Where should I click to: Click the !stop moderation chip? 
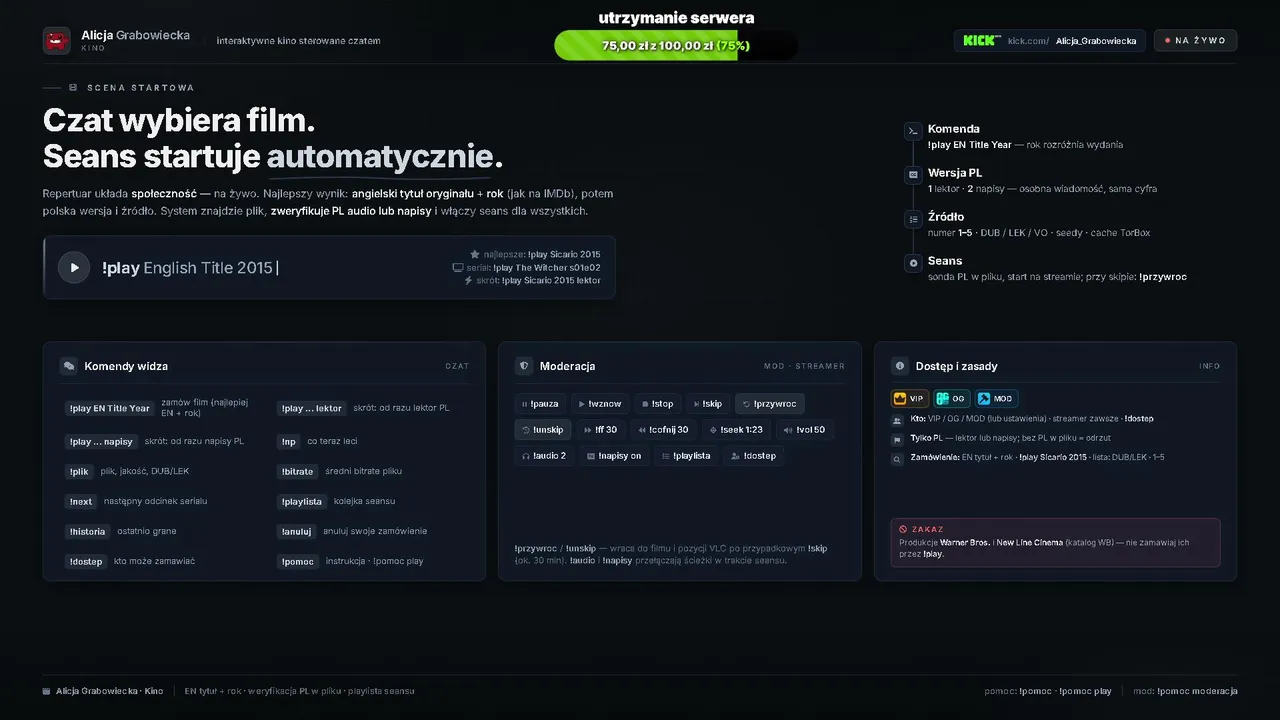[658, 403]
